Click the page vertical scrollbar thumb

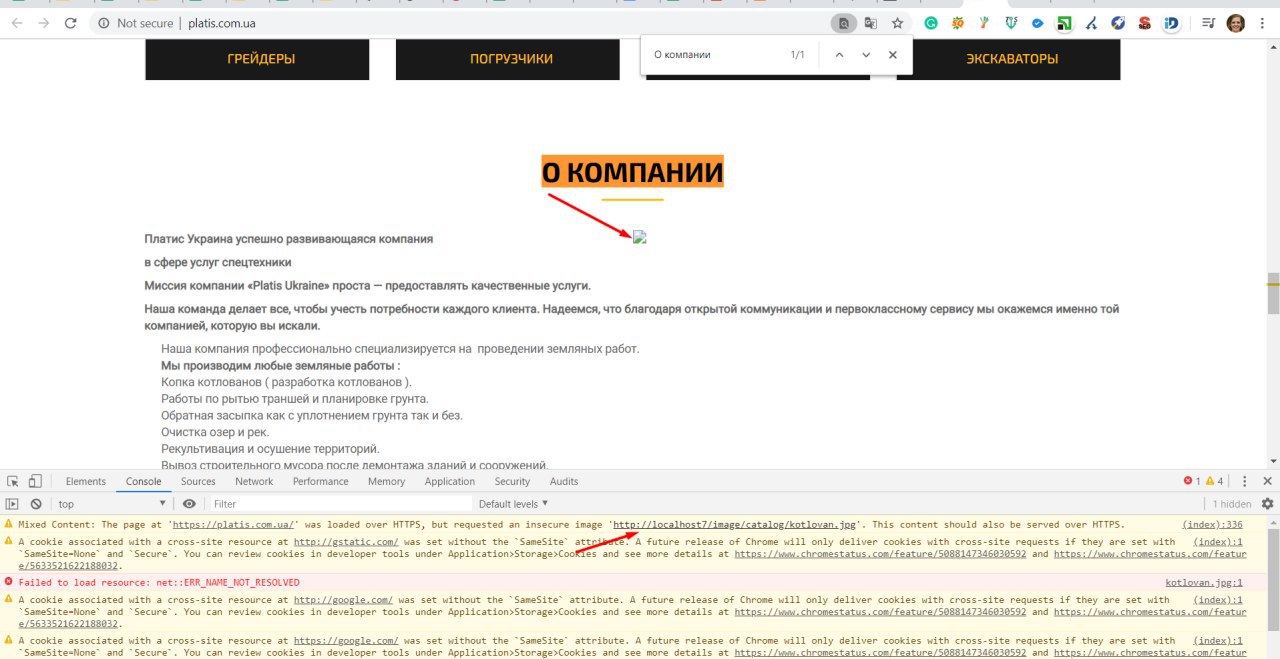[1273, 293]
